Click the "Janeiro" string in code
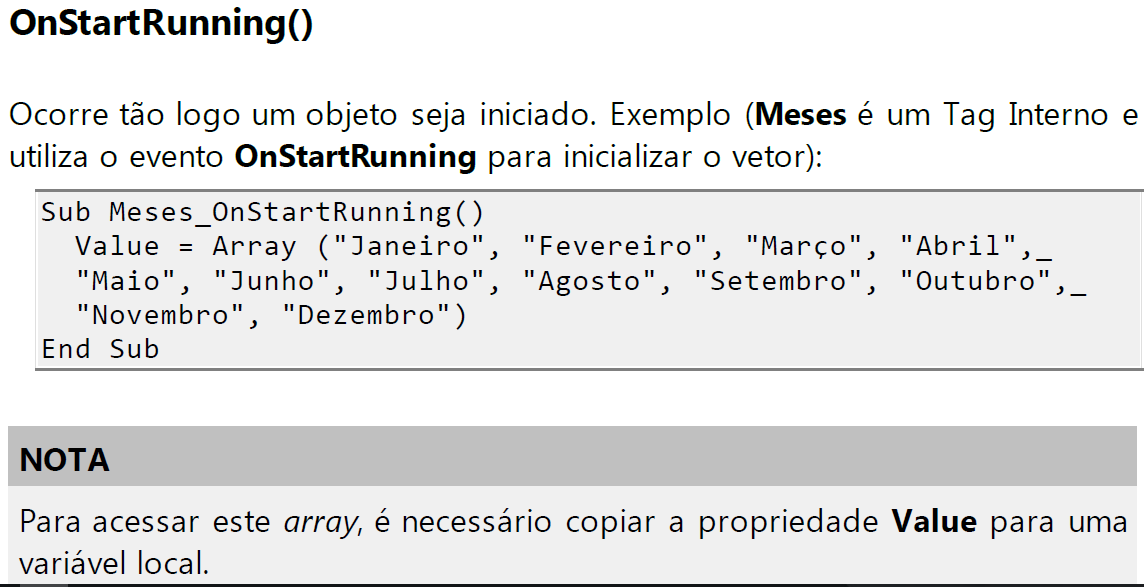1144x587 pixels. (x=409, y=246)
